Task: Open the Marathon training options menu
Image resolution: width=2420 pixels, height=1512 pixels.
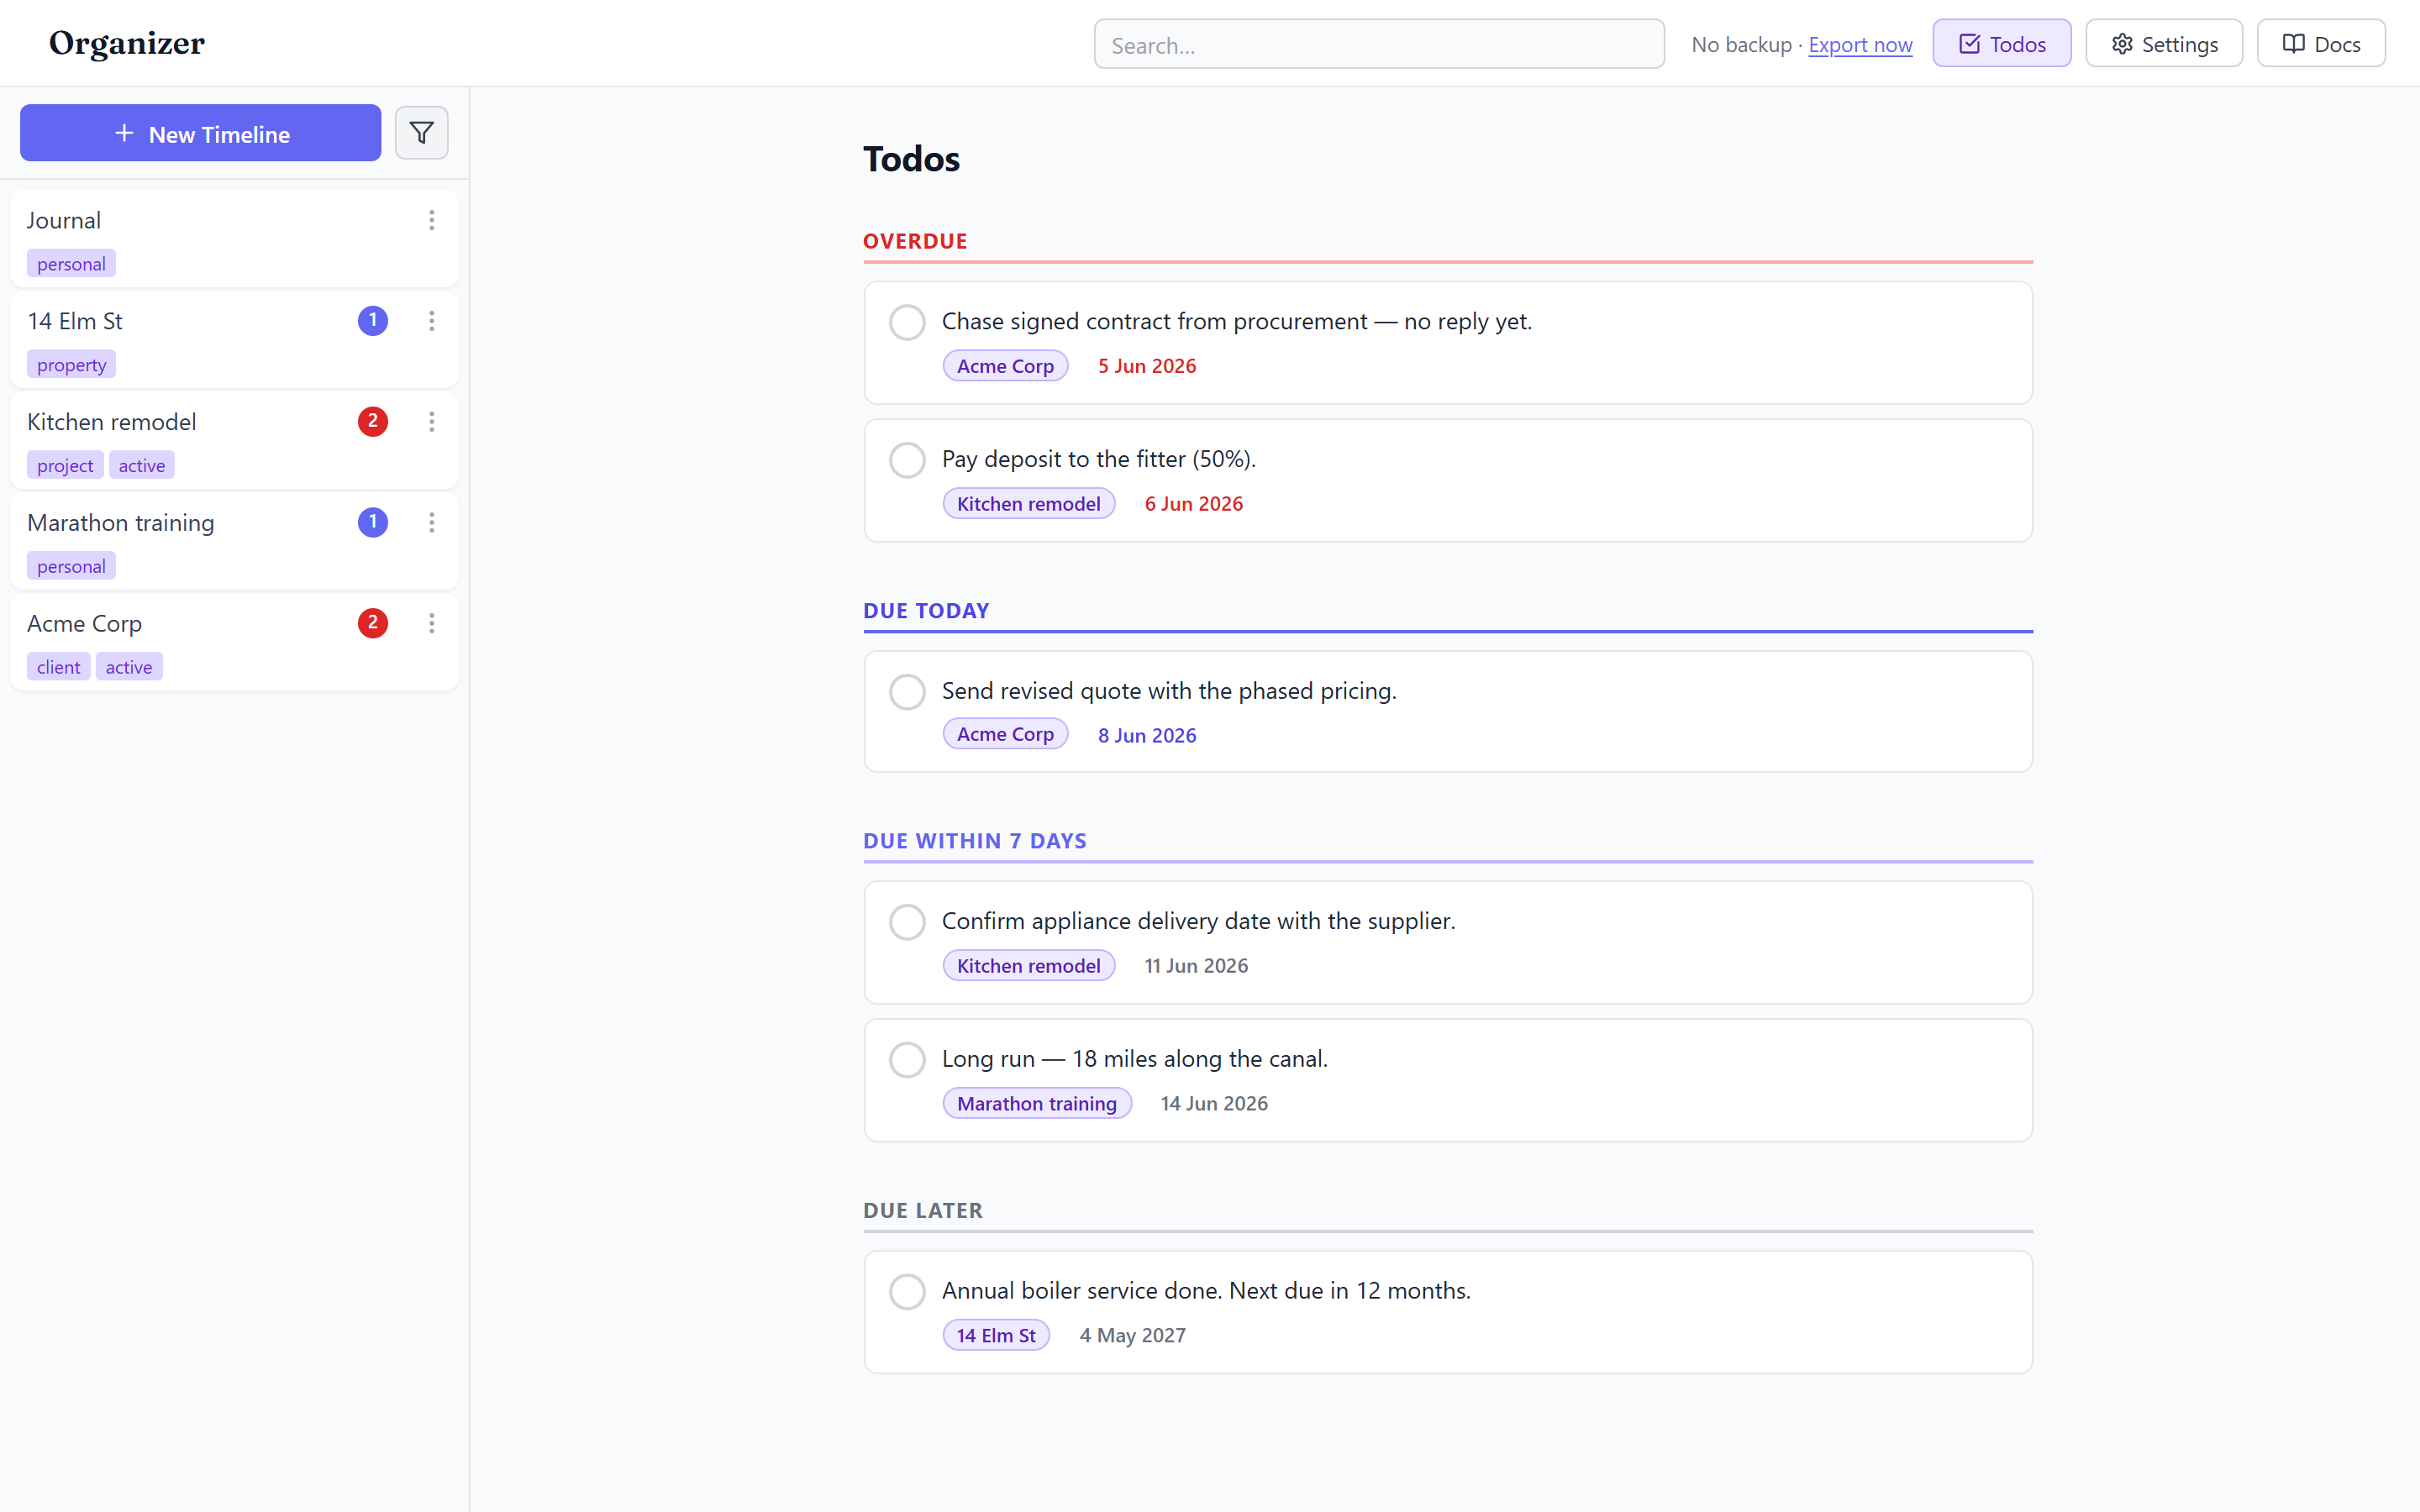Action: 431,523
